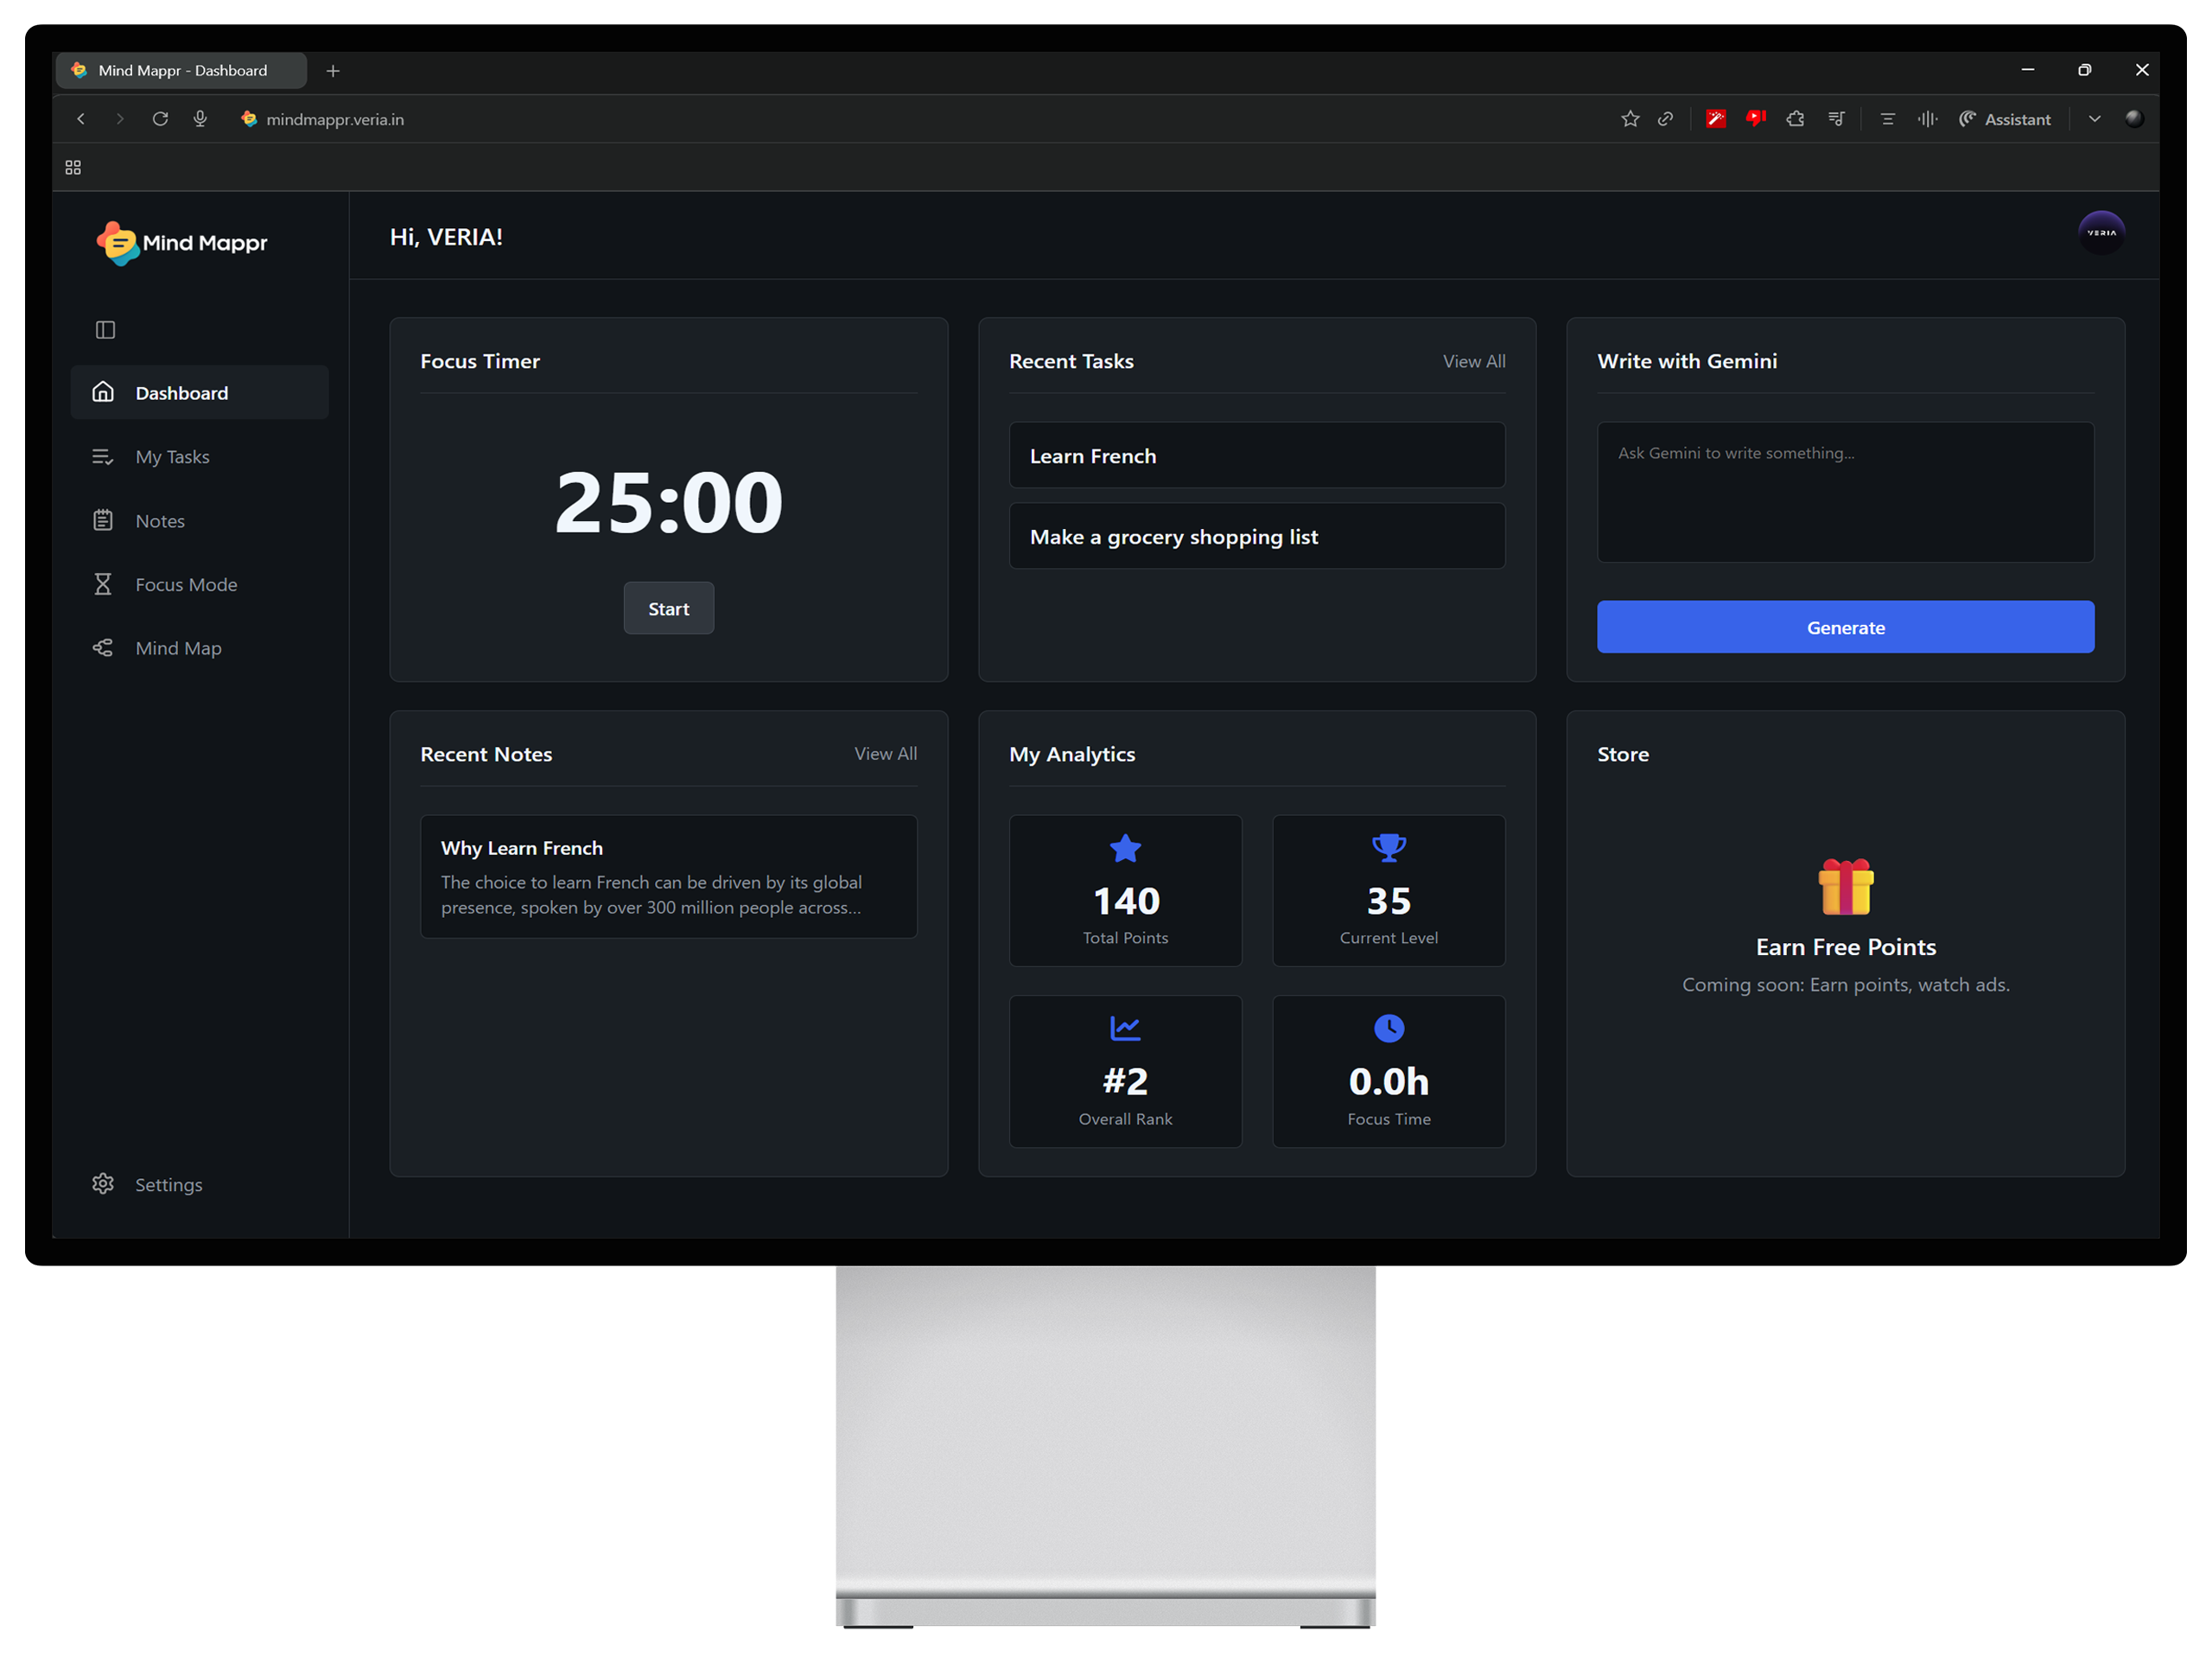View all Recent Notes
This screenshot has height=1669, width=2212.
pyautogui.click(x=885, y=754)
